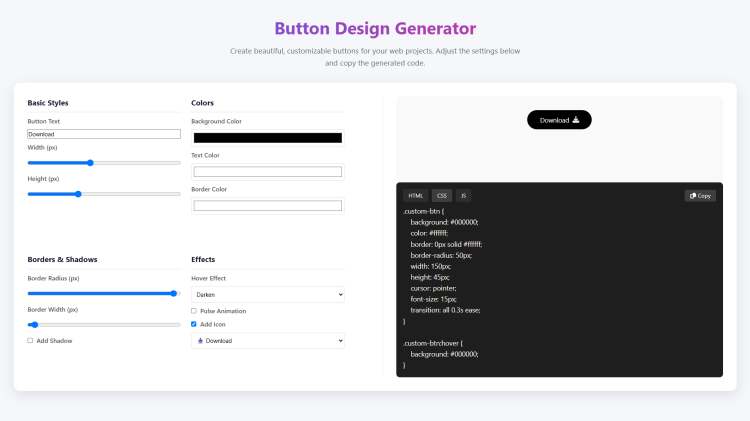Screen dimensions: 750x421
Task: Click the clipboard icon on the Copy button
Action: pyautogui.click(x=693, y=196)
